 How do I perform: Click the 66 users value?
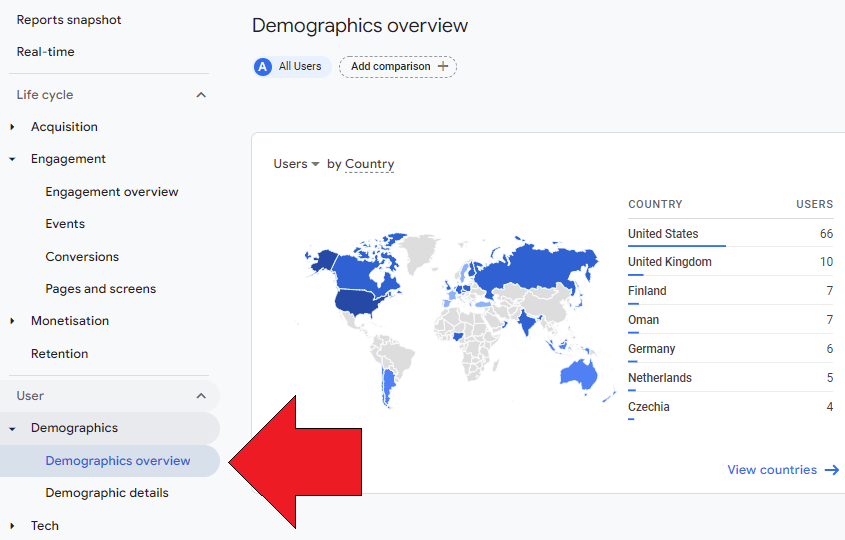[x=826, y=234]
